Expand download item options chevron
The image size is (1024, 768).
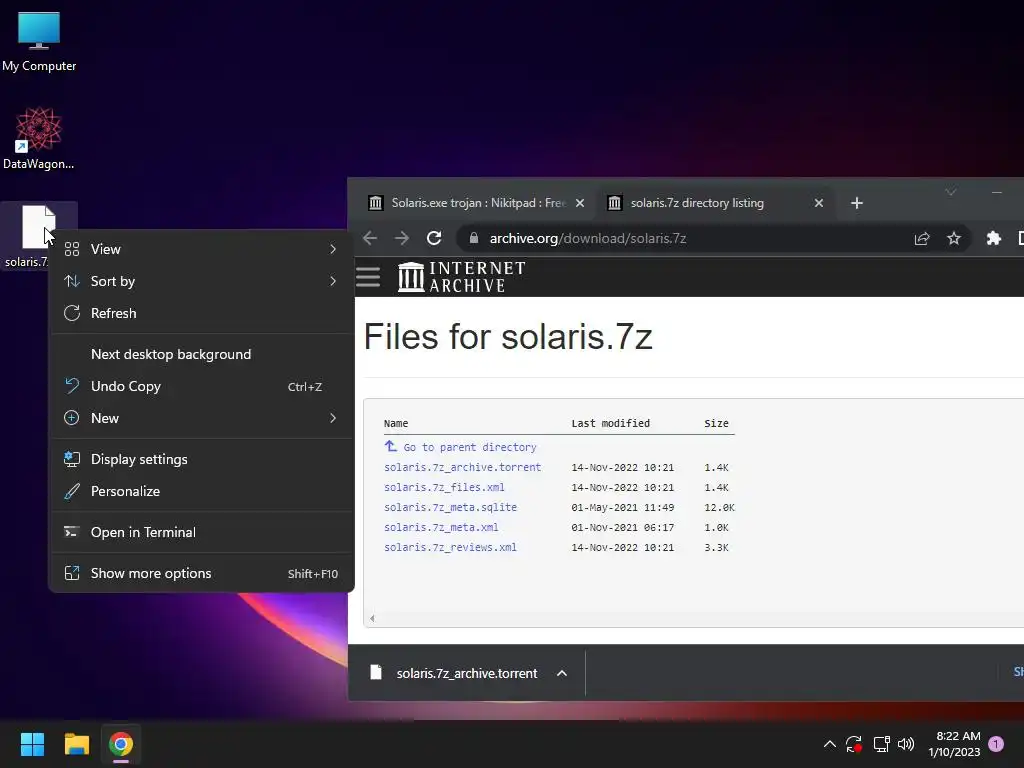click(x=562, y=673)
